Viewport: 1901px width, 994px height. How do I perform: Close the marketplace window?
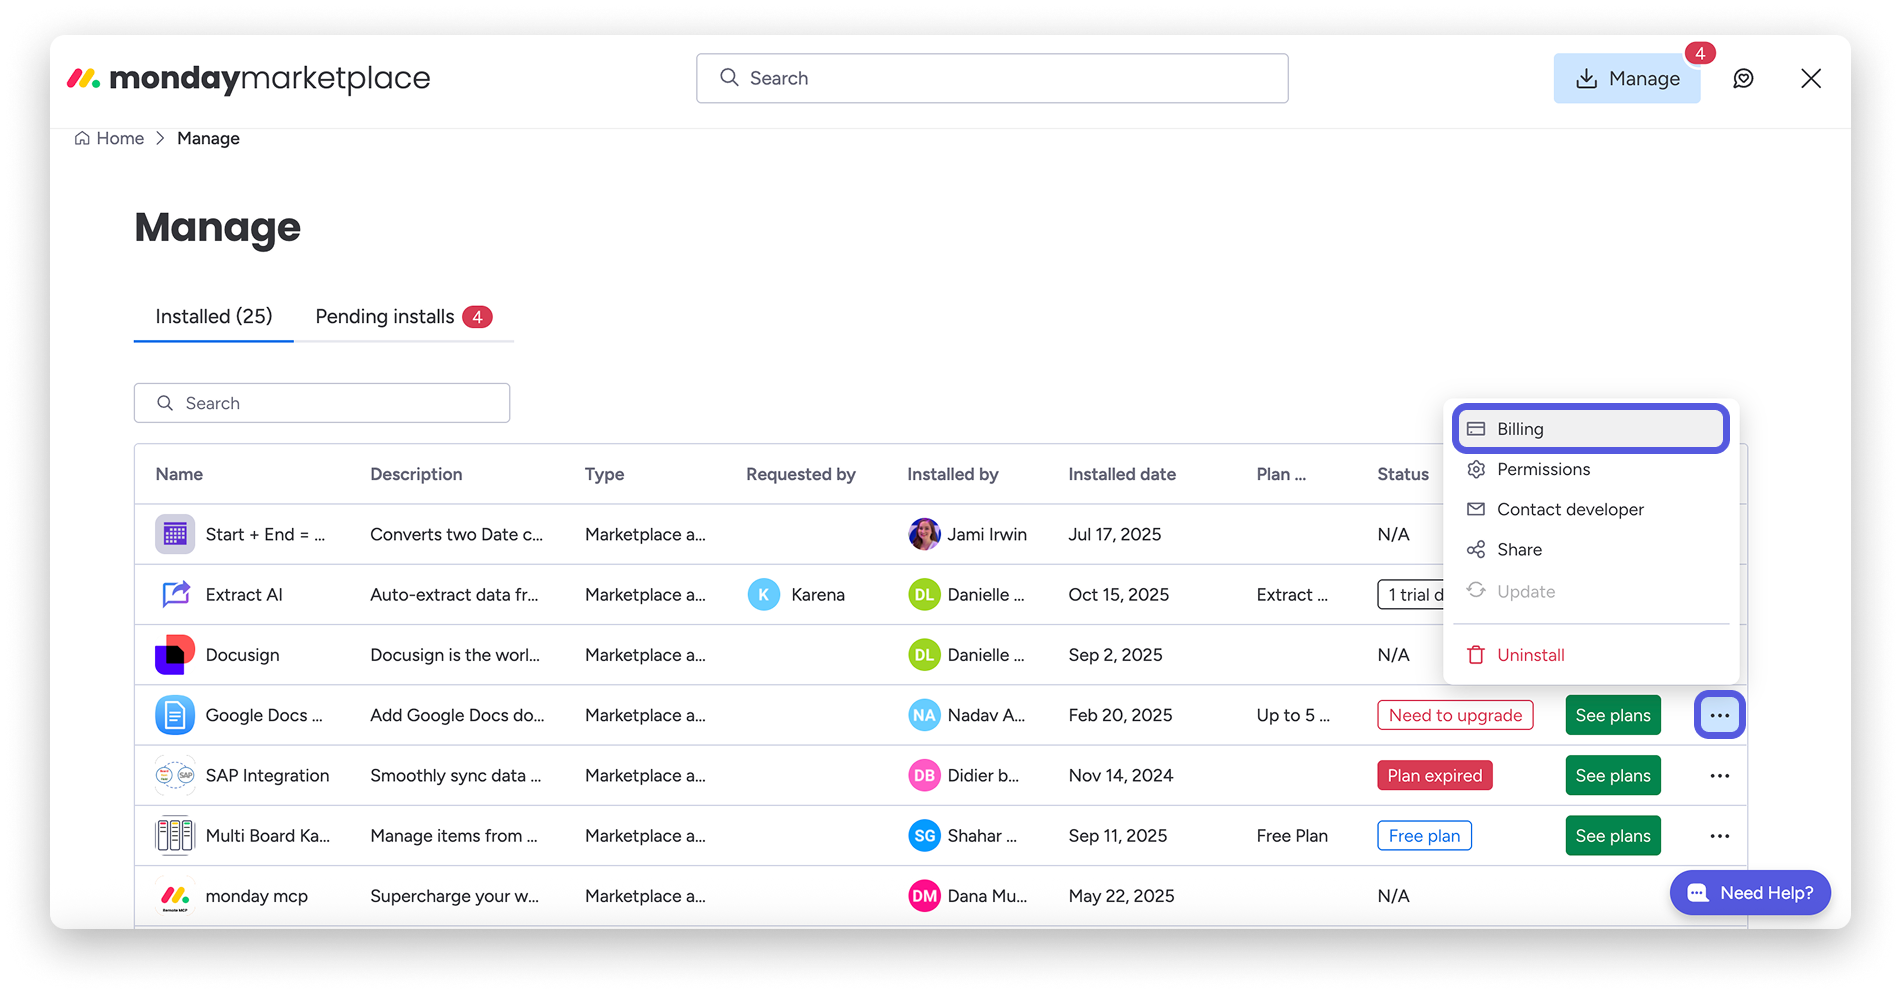[x=1811, y=78]
